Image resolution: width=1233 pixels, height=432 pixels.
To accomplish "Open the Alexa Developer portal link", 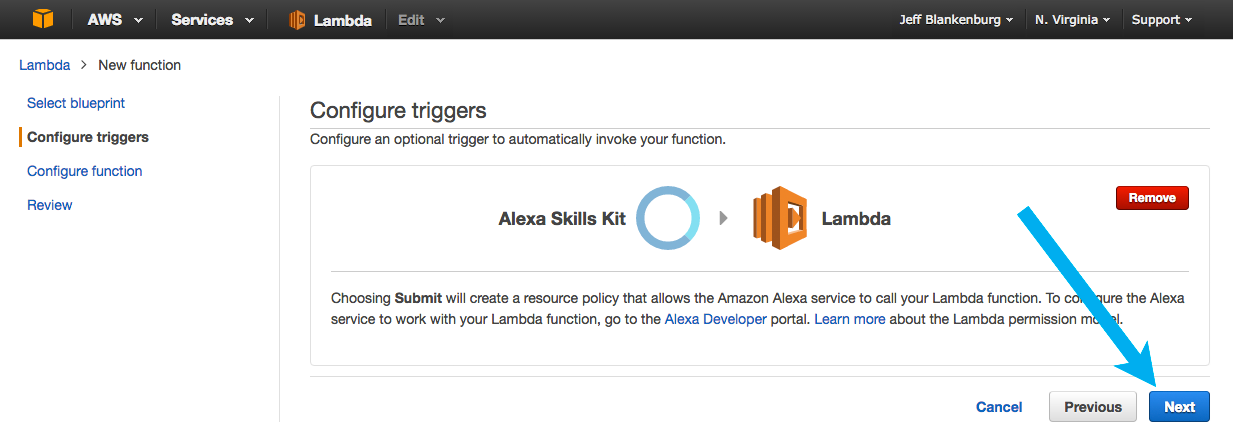I will click(715, 319).
